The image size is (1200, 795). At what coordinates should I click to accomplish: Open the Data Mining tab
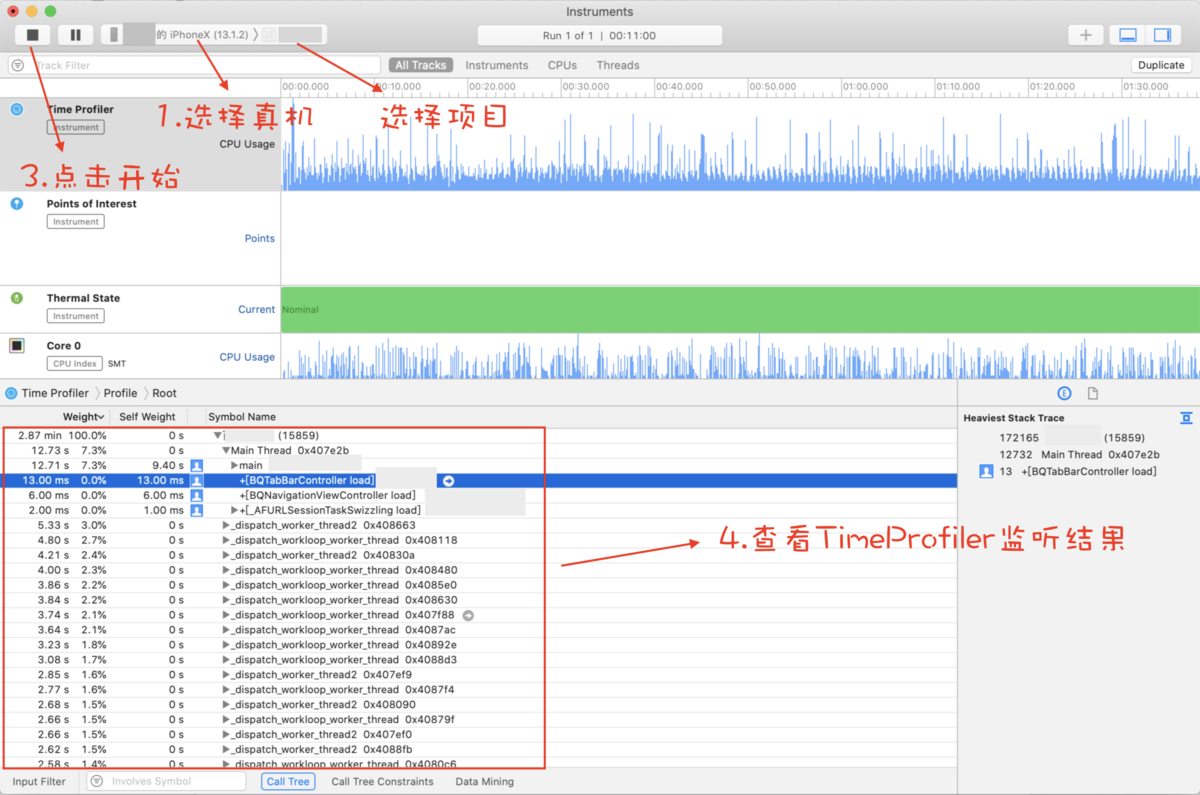pos(484,781)
